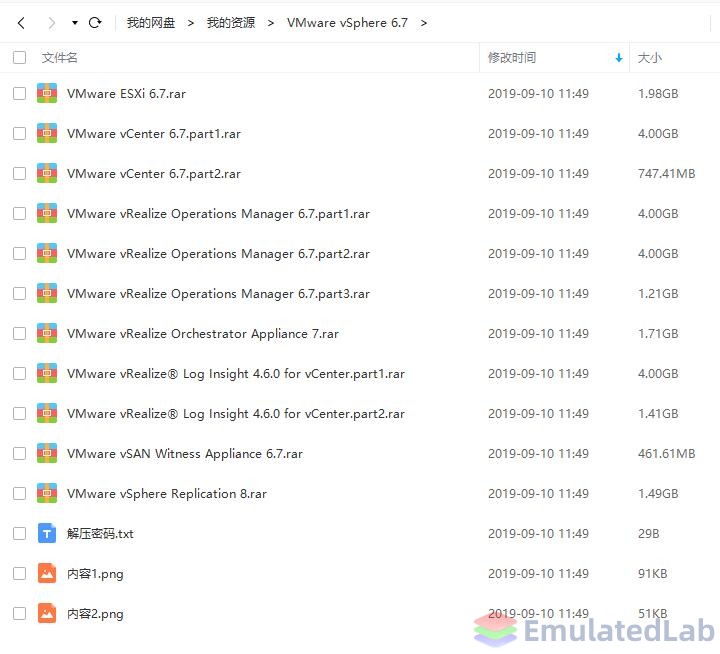The height and width of the screenshot is (654, 720).
Task: Go back to the previous folder
Action: (x=21, y=23)
